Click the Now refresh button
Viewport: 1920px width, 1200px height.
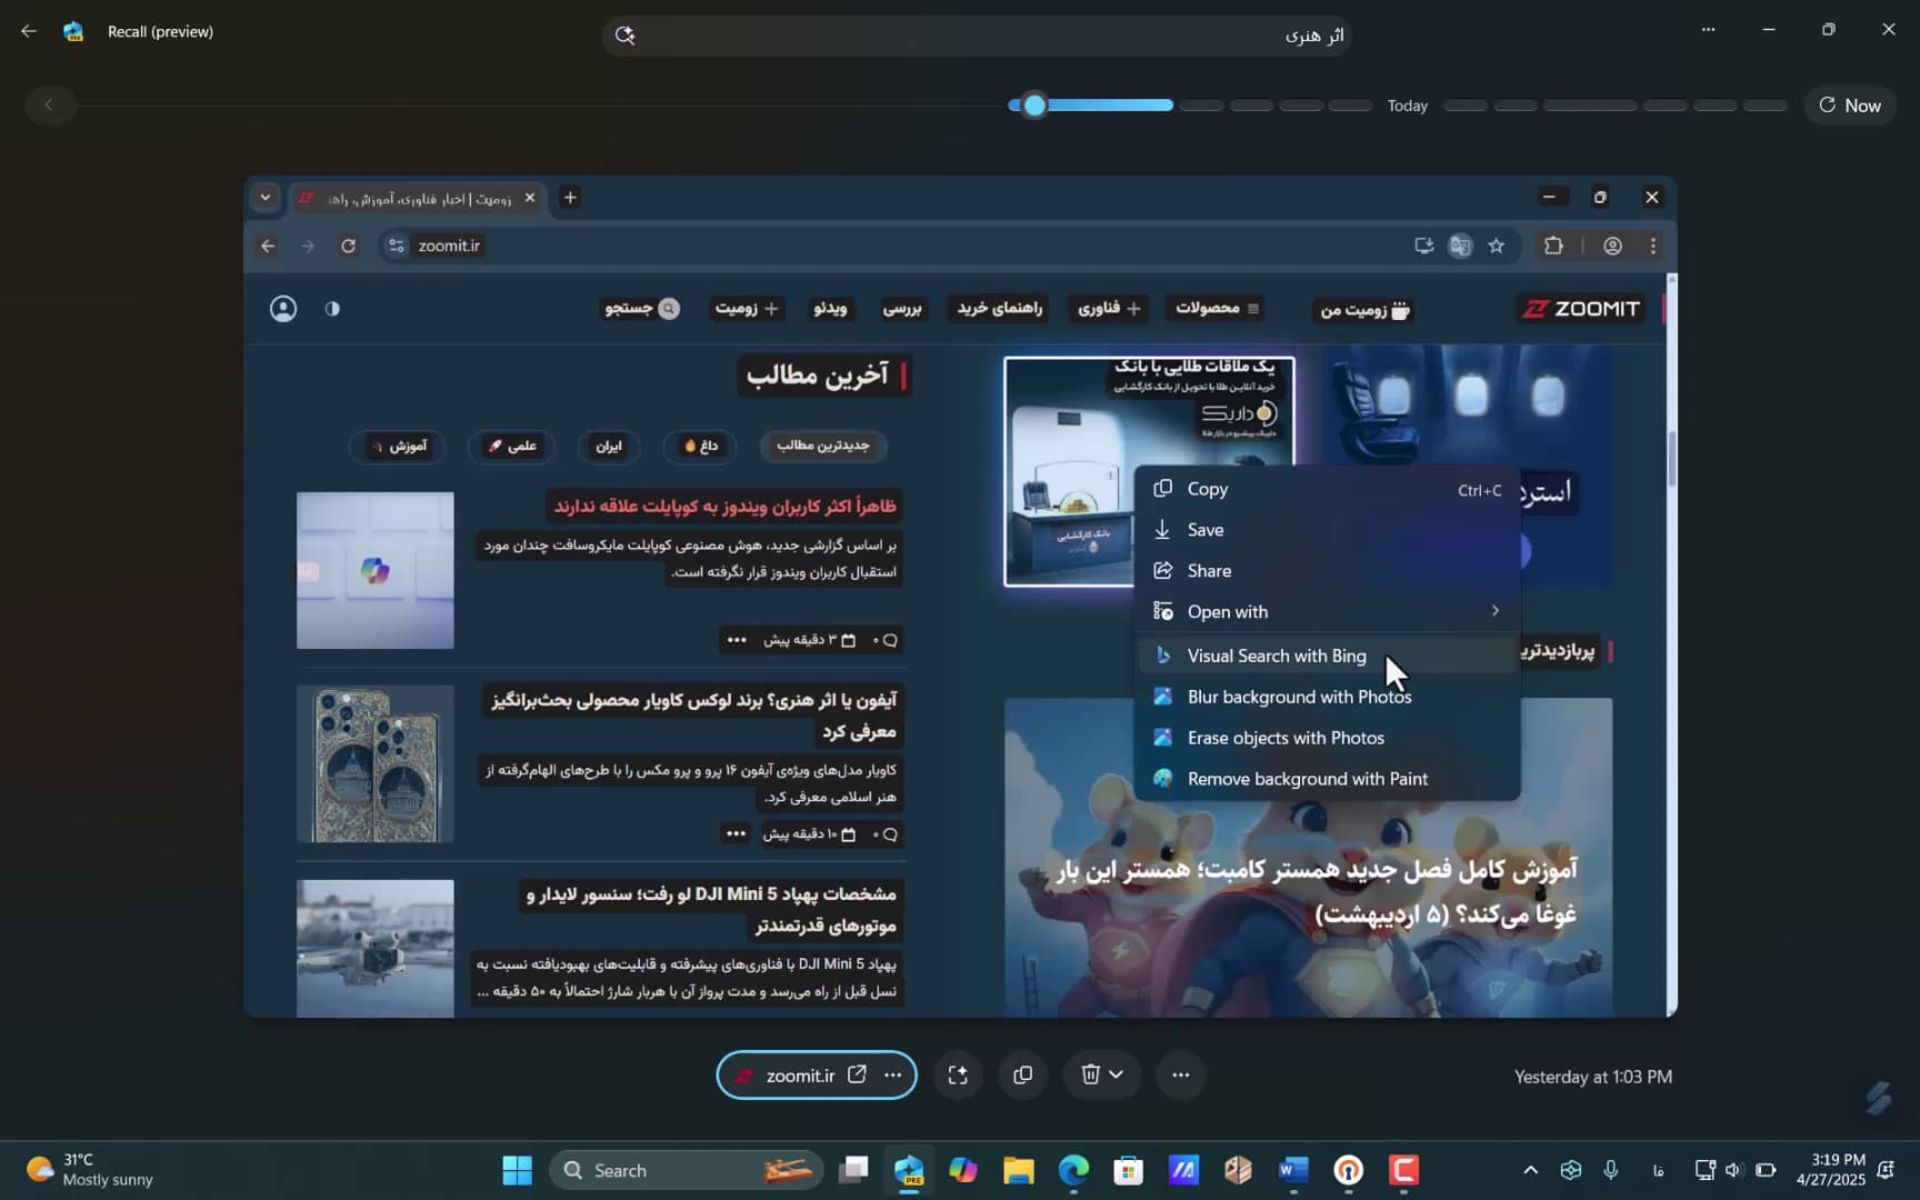click(1850, 105)
